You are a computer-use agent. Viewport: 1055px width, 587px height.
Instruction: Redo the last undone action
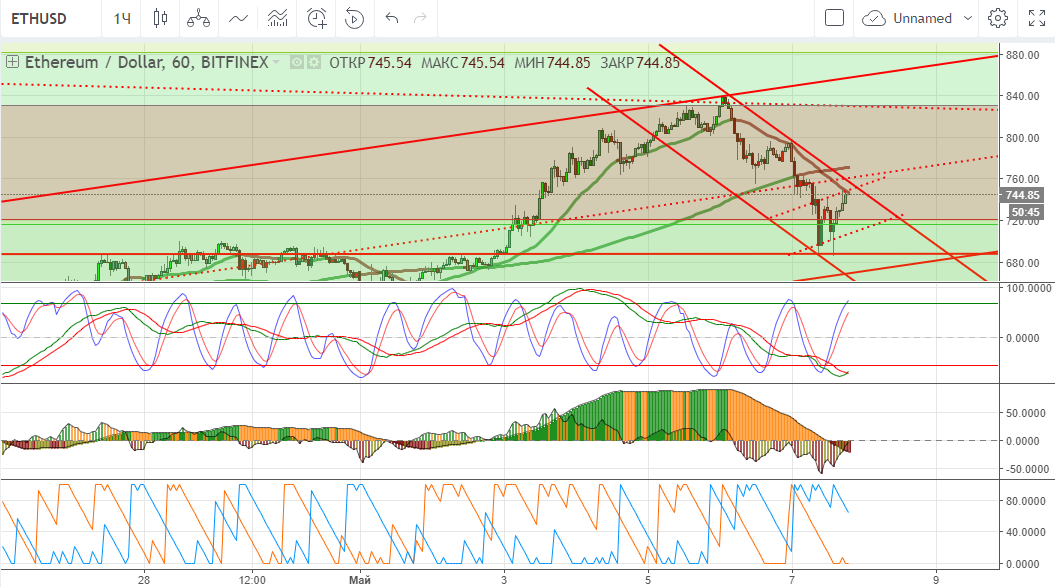click(x=420, y=18)
